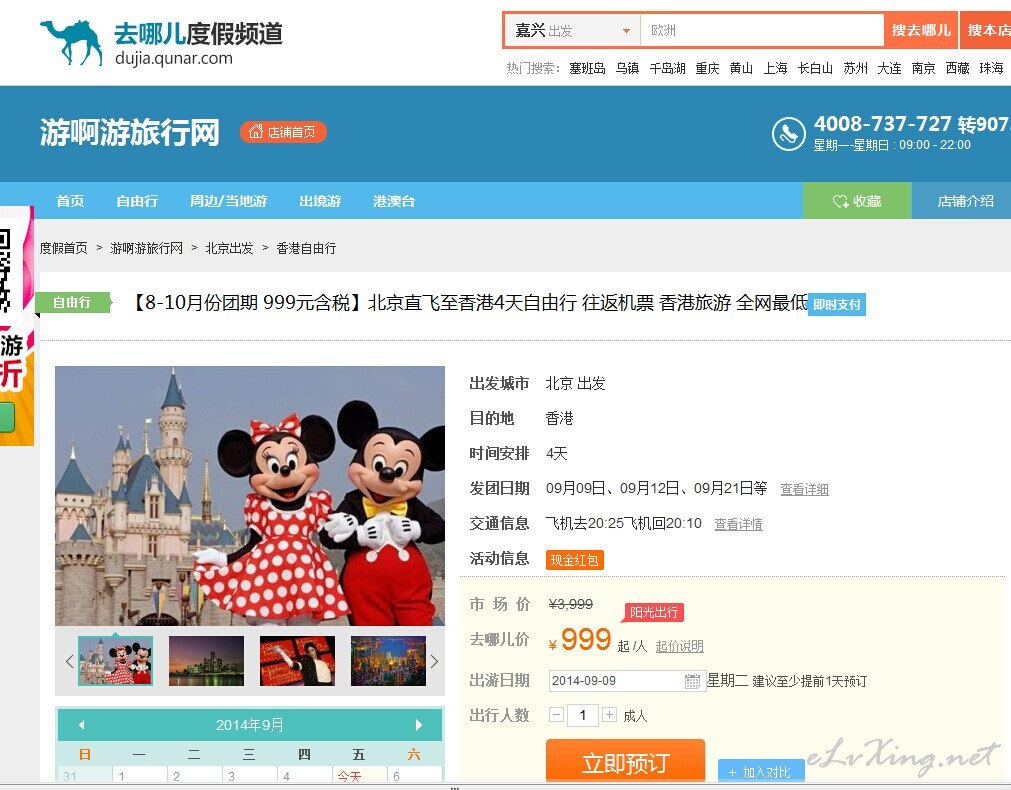Open the 港澳台 navigation tab

(x=393, y=201)
